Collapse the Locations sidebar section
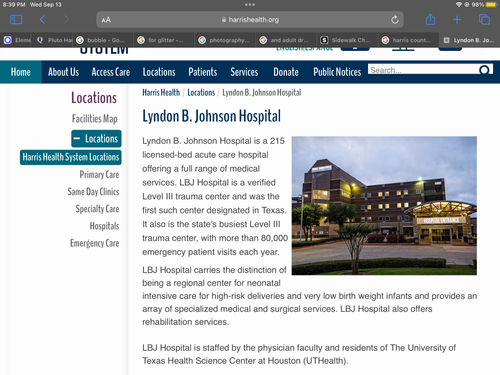 coord(96,139)
